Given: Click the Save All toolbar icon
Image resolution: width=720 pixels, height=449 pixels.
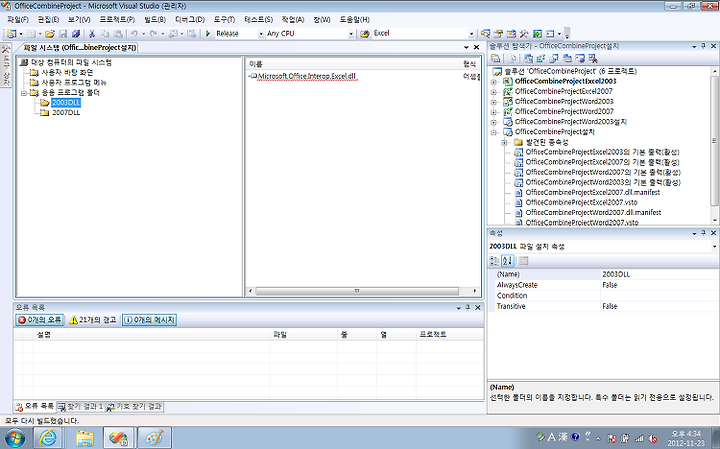Looking at the screenshot, I should tap(76, 34).
